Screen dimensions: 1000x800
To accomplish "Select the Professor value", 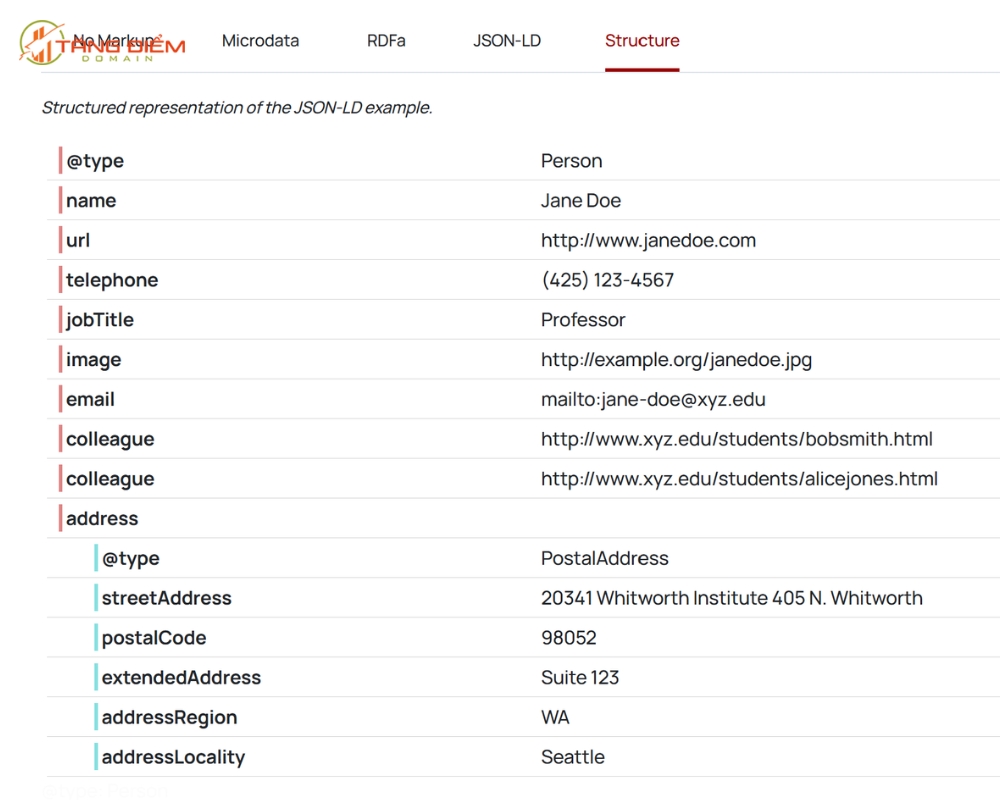I will 583,320.
